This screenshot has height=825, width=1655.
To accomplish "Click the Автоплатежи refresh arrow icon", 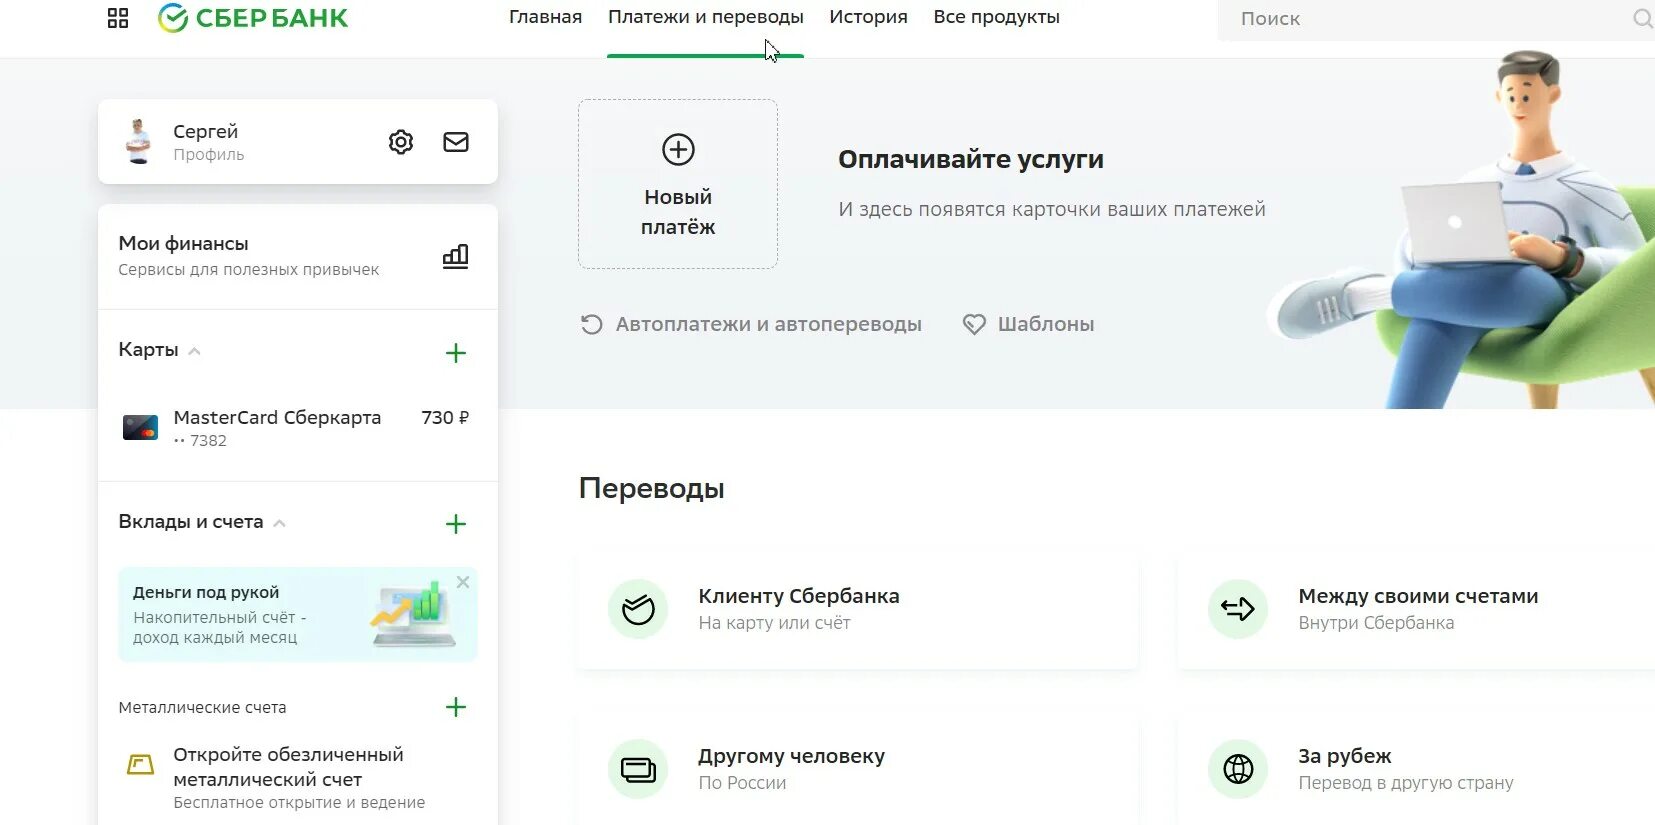I will point(591,325).
